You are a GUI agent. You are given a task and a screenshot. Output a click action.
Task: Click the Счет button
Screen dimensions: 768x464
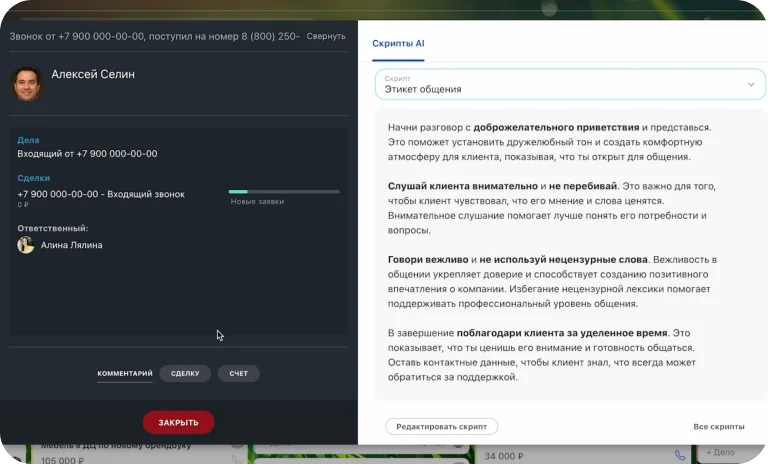(x=238, y=374)
